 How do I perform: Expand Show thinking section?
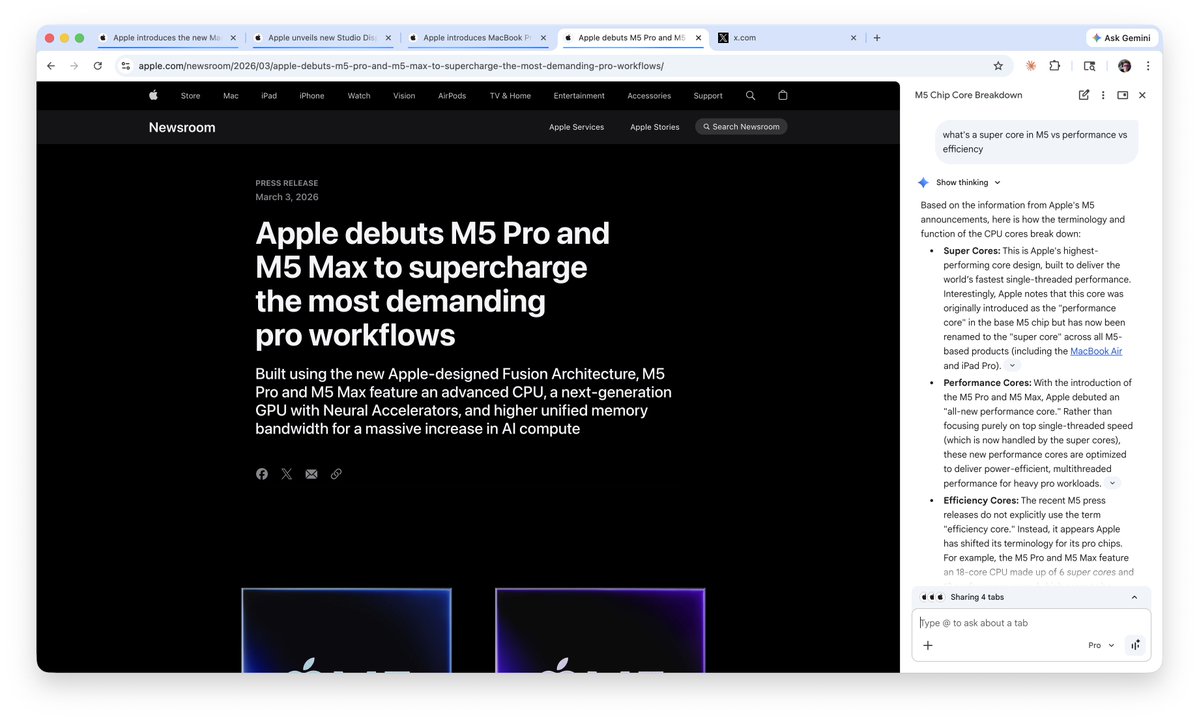(x=967, y=183)
